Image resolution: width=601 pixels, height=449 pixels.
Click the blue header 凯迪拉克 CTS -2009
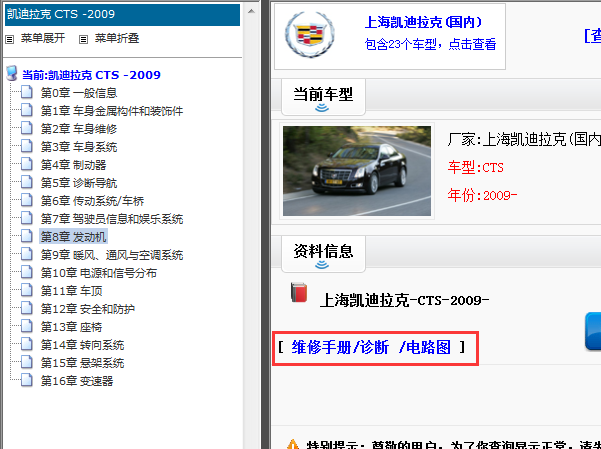tap(122, 15)
